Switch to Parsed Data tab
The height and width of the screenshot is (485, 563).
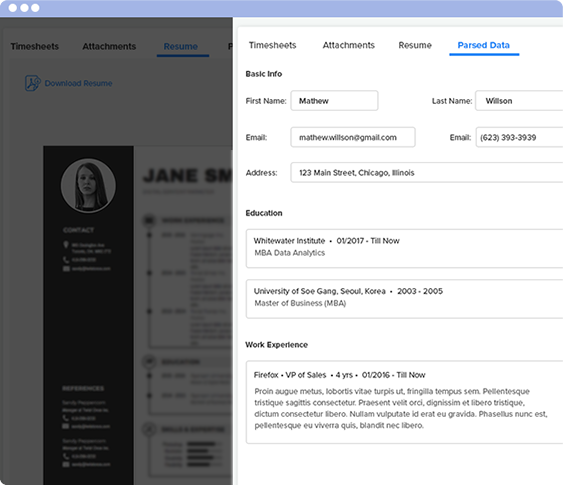coord(483,45)
